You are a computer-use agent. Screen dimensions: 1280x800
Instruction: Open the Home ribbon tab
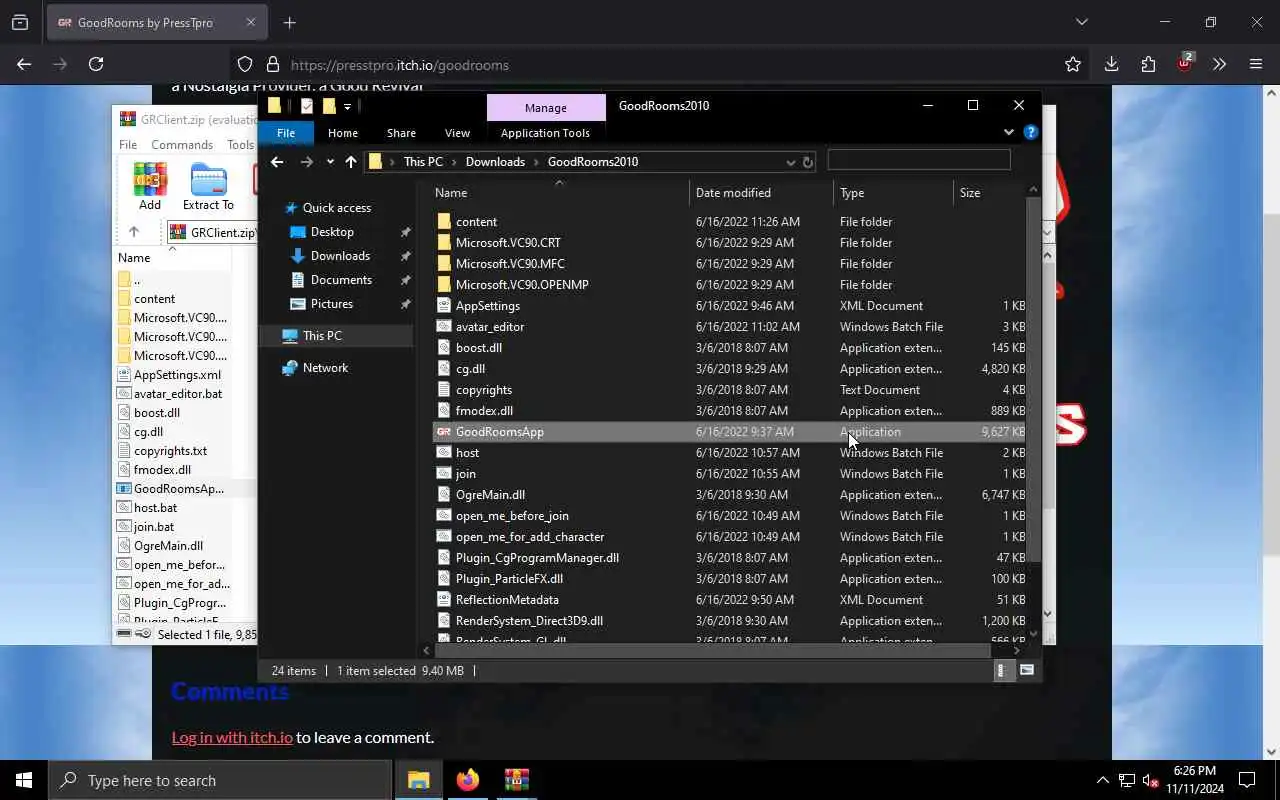(x=343, y=133)
